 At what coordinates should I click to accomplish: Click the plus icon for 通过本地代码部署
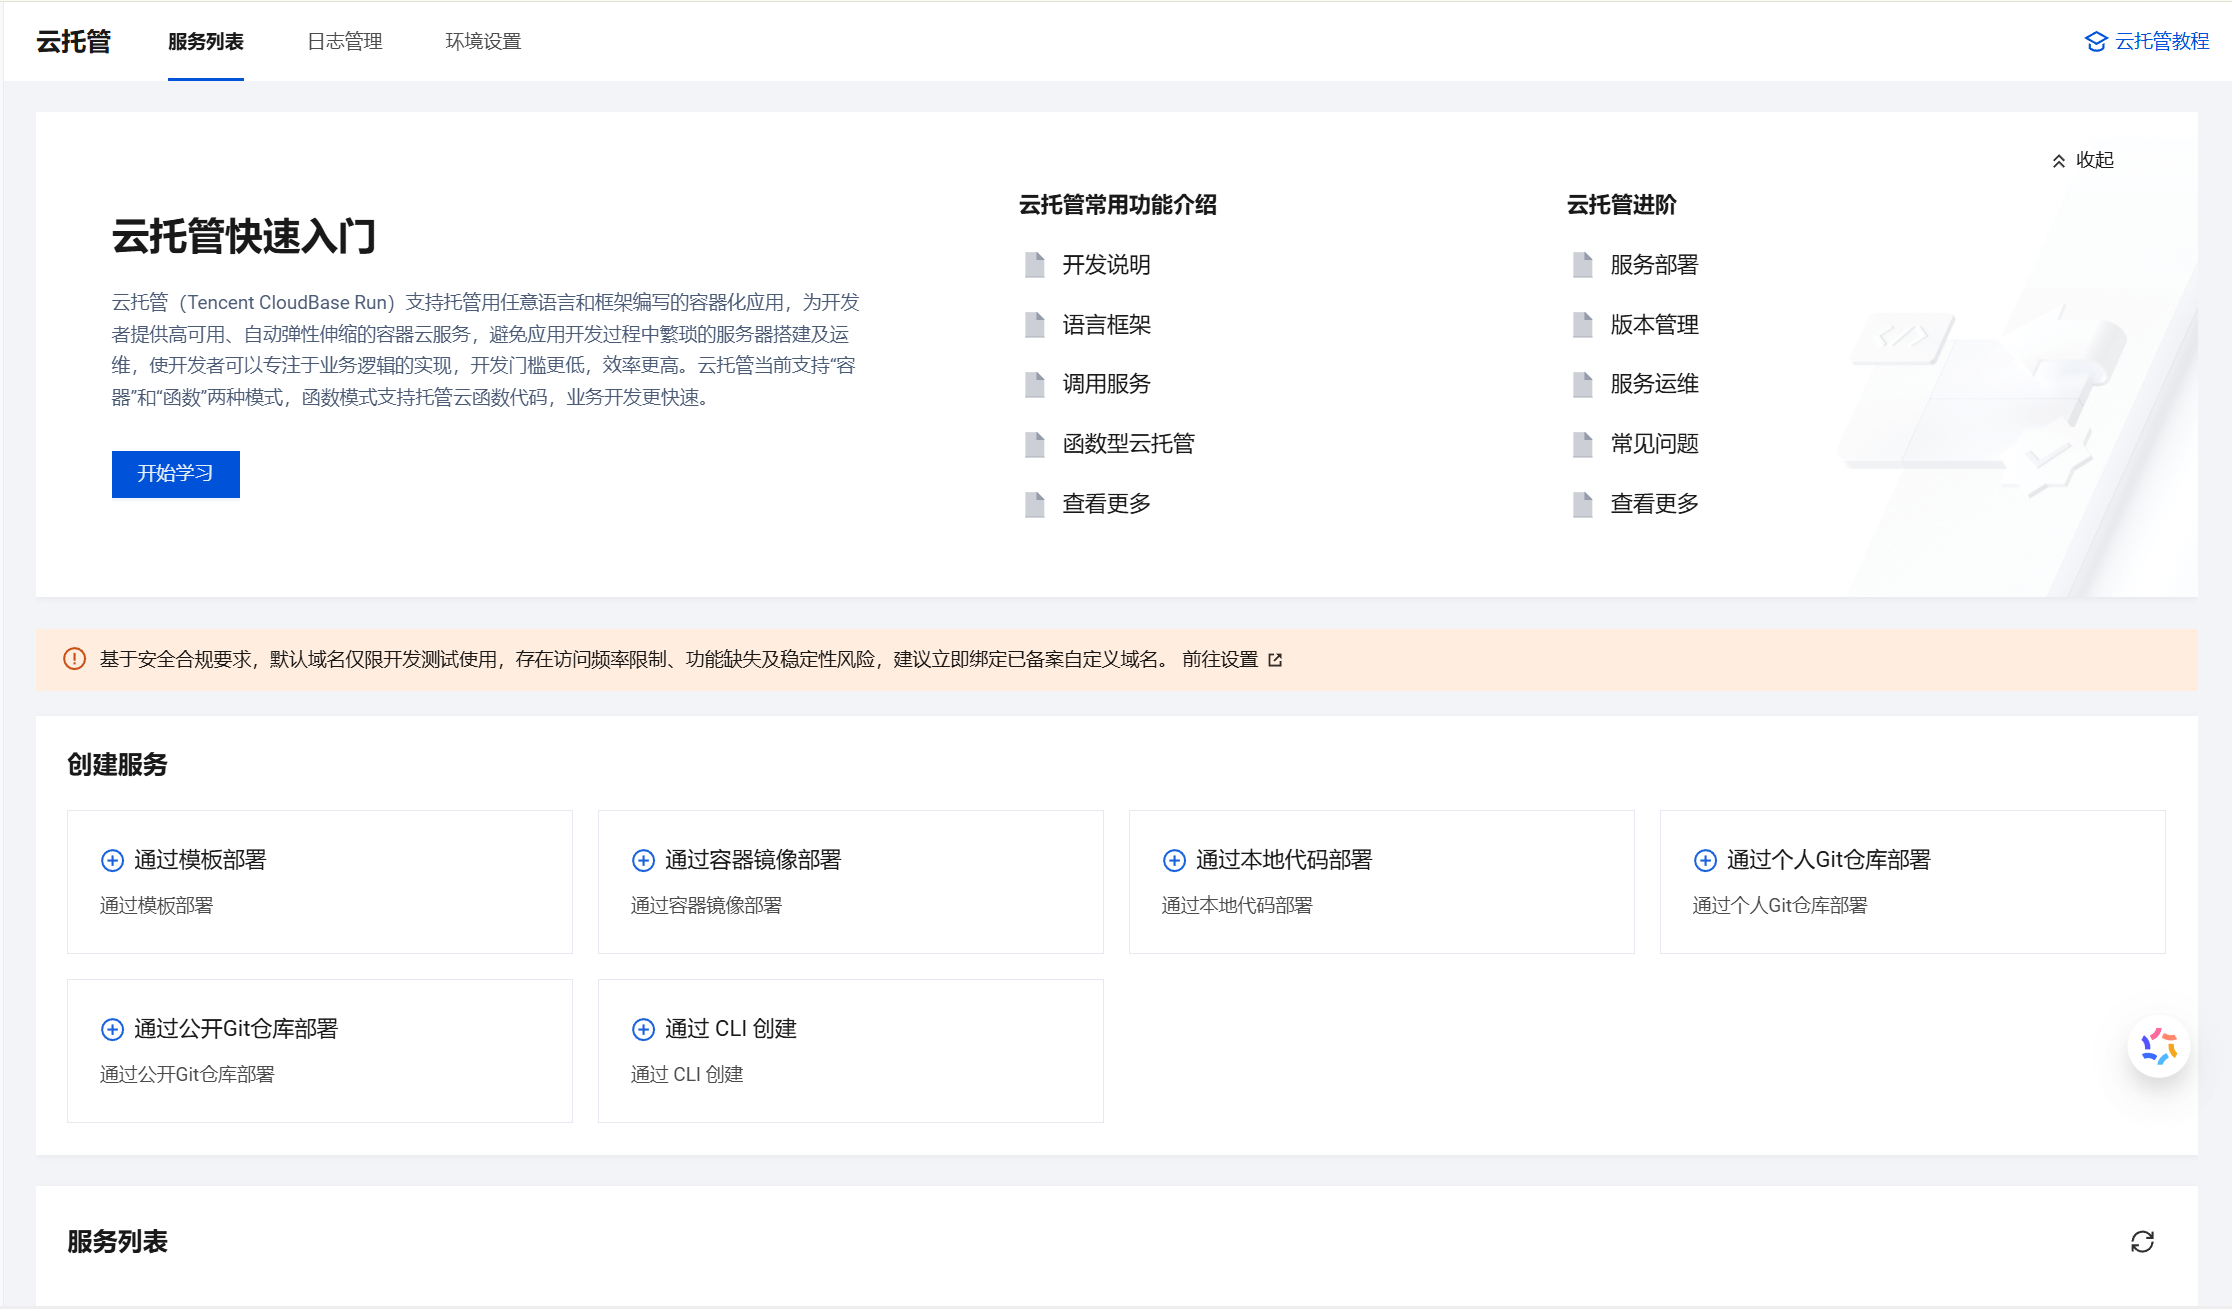(x=1175, y=861)
